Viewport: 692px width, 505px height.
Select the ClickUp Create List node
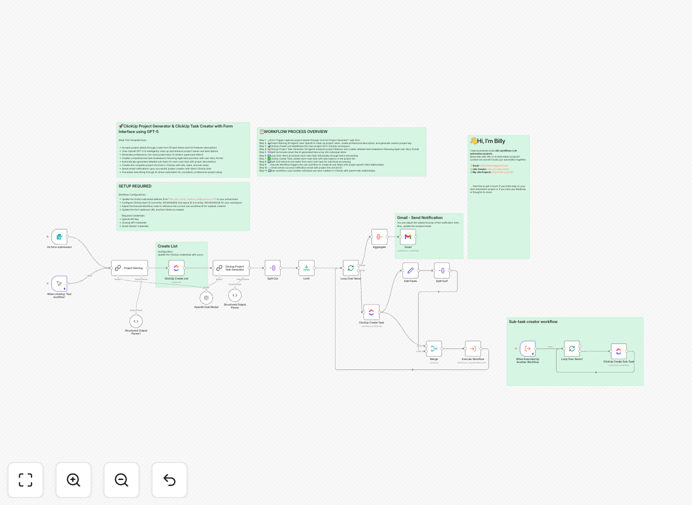click(x=176, y=268)
